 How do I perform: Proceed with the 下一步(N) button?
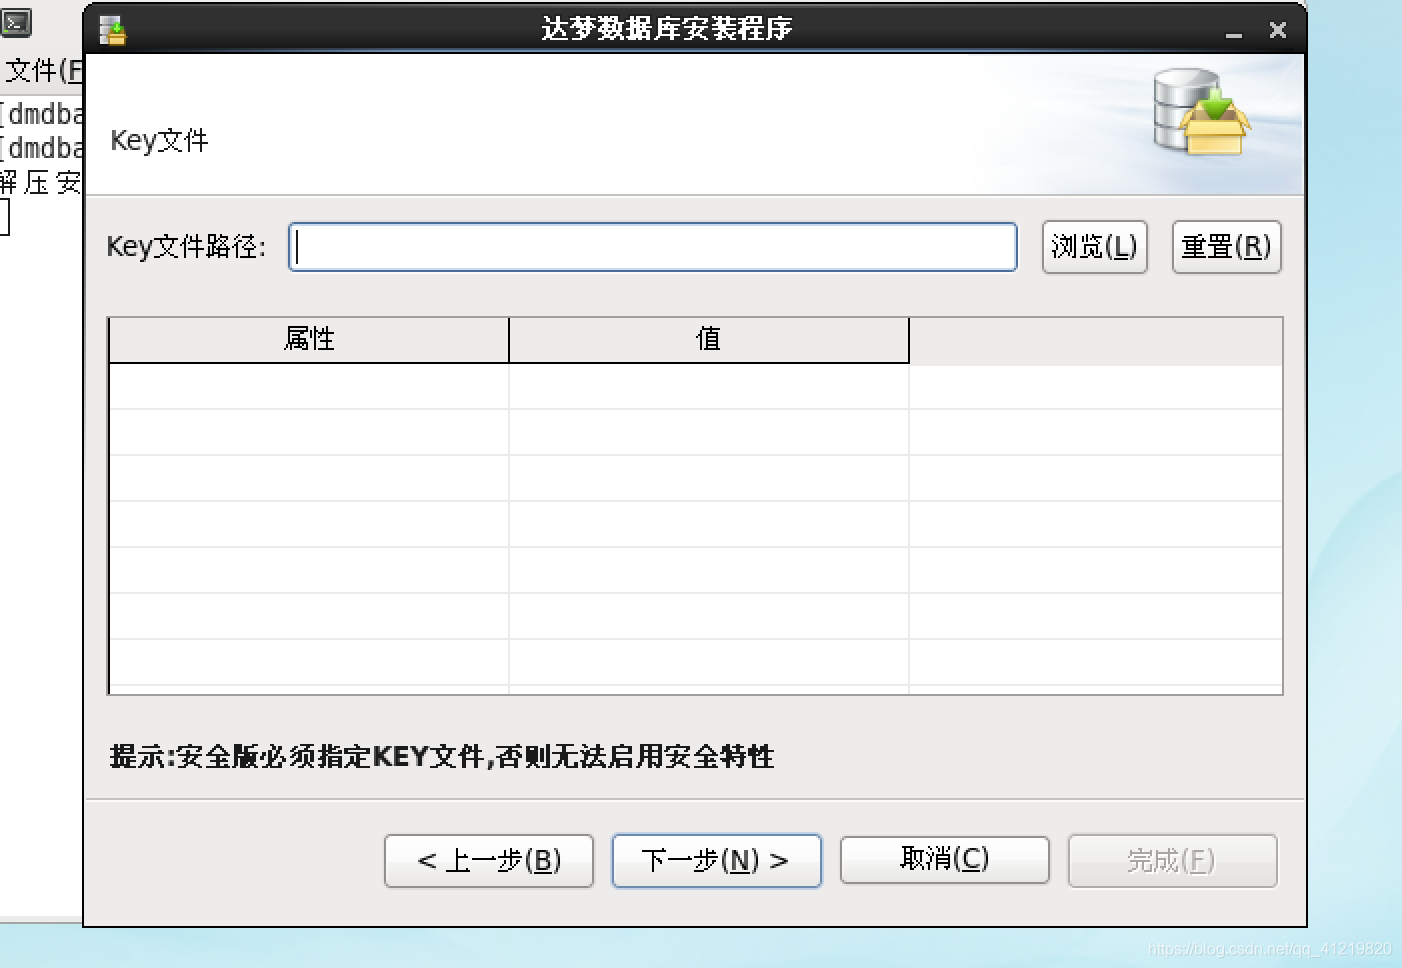(x=716, y=861)
